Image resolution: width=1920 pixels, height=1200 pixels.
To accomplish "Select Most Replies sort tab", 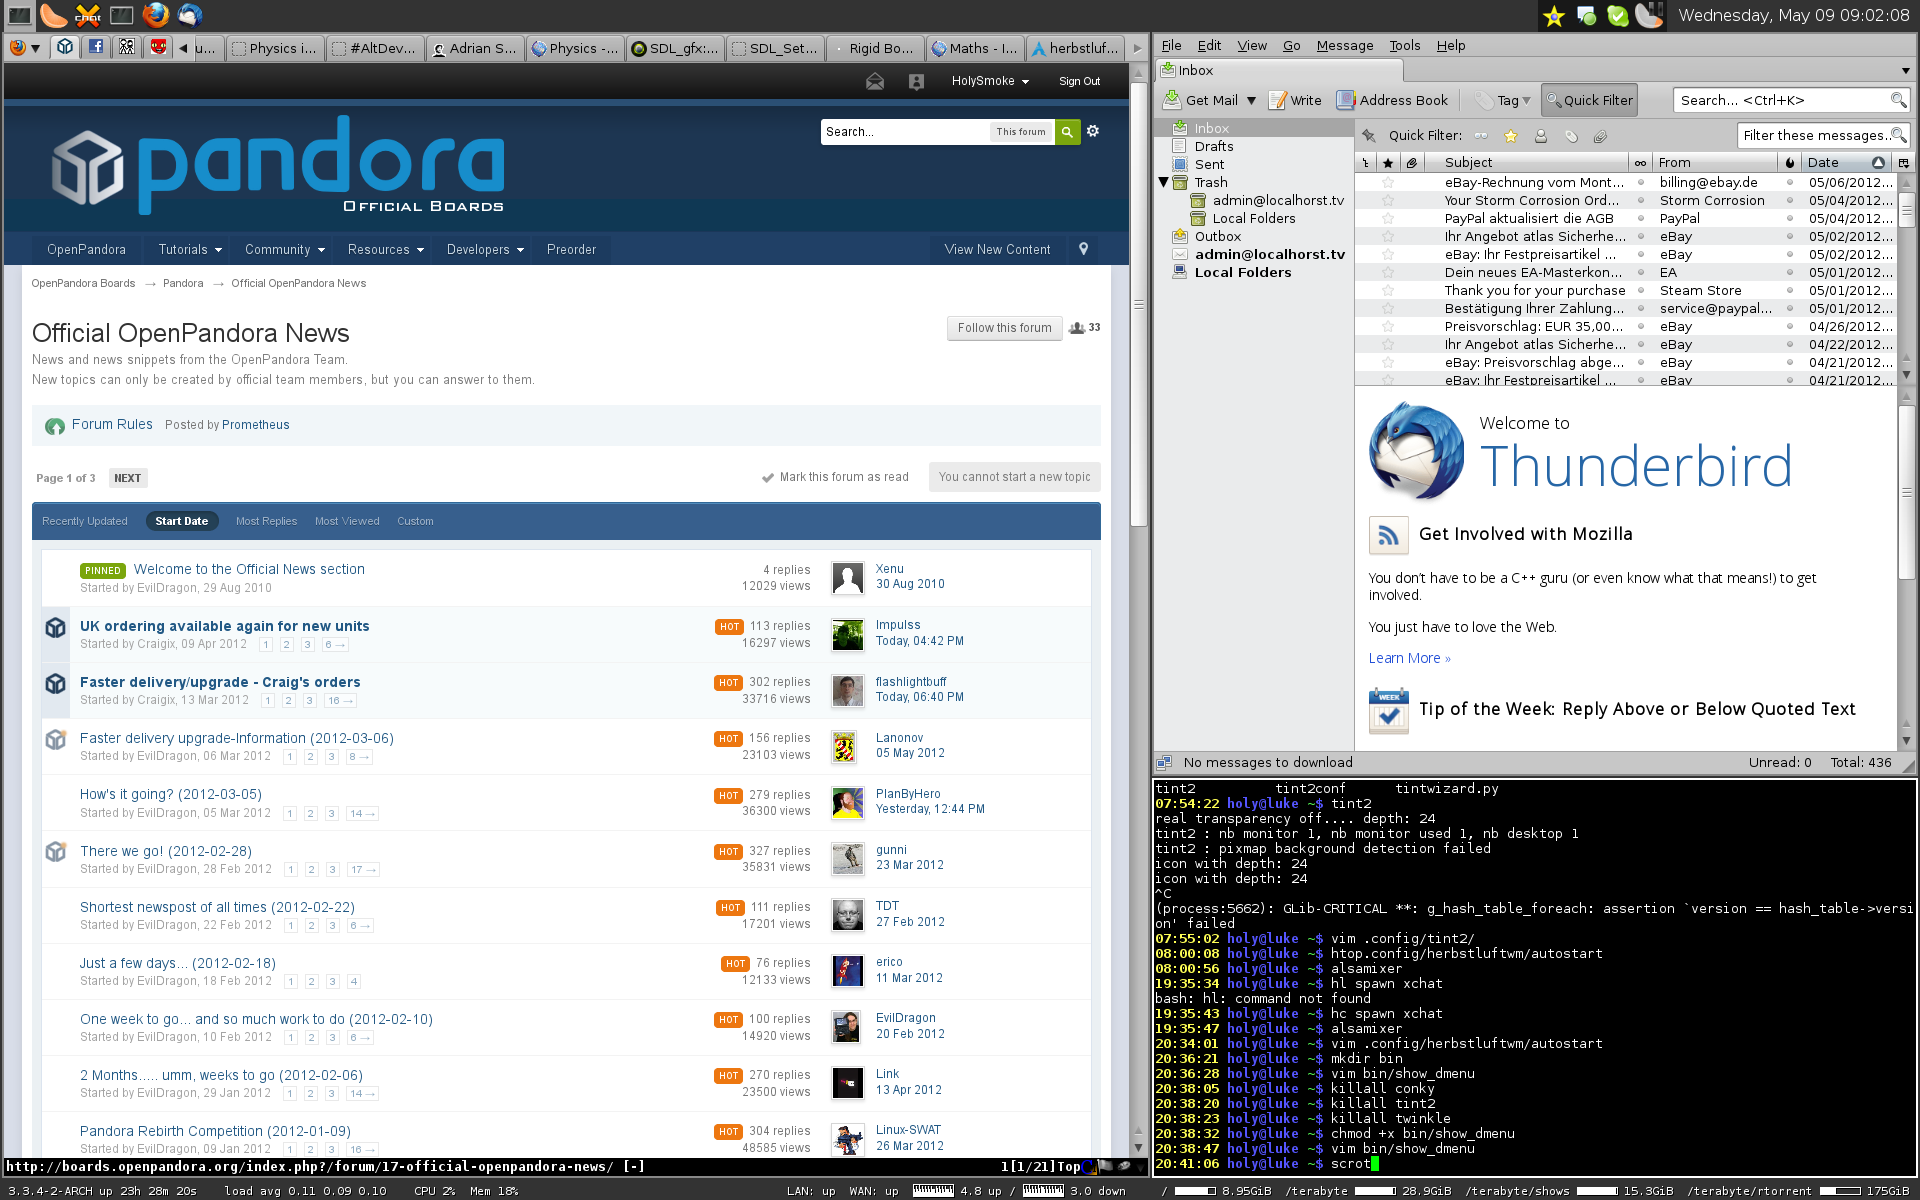I will click(266, 521).
